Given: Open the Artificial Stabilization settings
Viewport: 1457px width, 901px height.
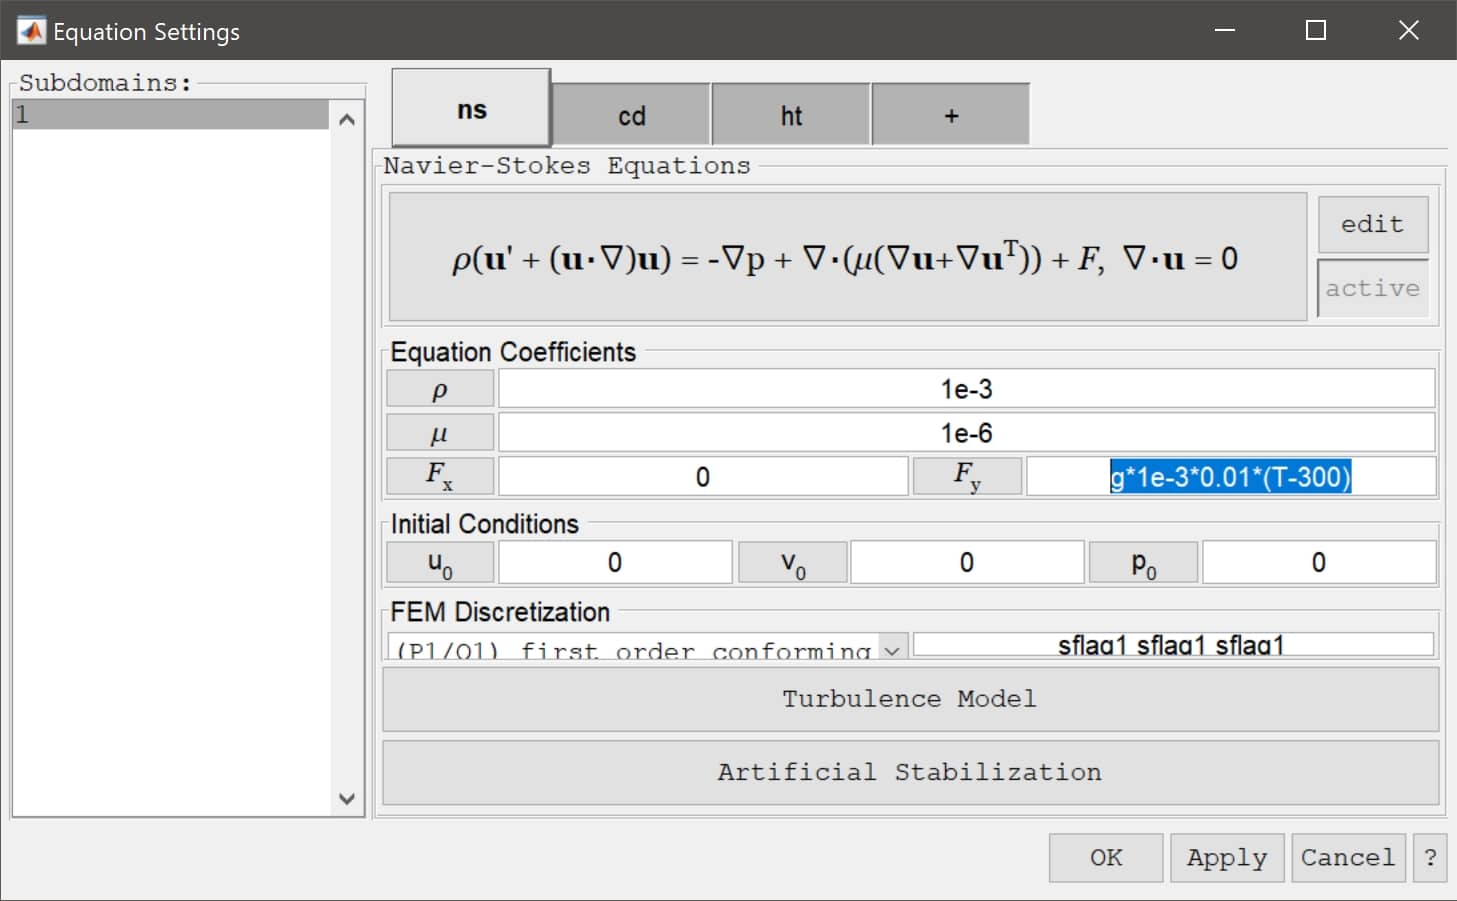Looking at the screenshot, I should [x=910, y=772].
